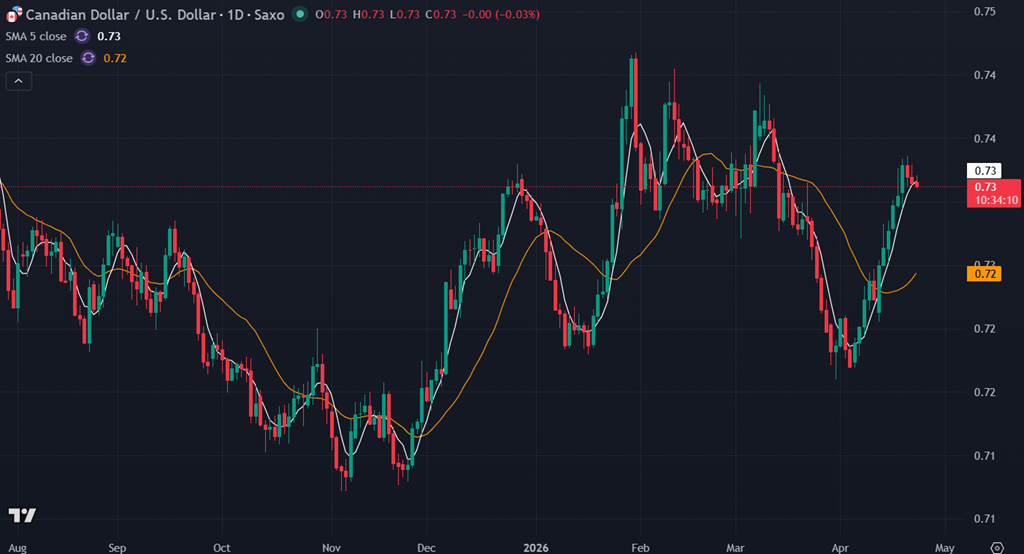This screenshot has width=1024, height=554.
Task: Click the green market status dot
Action: (x=299, y=15)
